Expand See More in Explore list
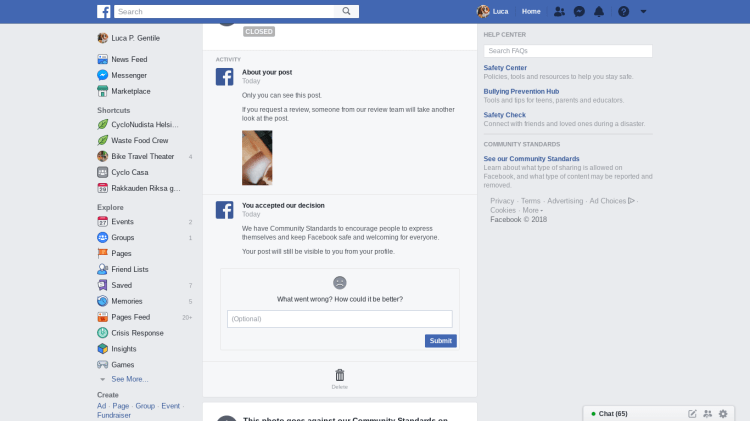 (129, 379)
